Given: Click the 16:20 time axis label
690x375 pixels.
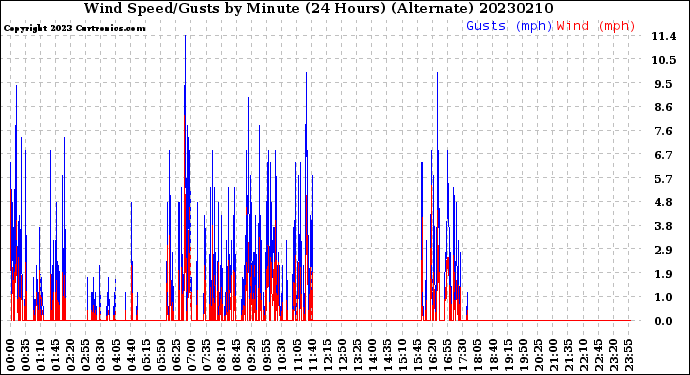Looking at the screenshot, I should point(432,355).
